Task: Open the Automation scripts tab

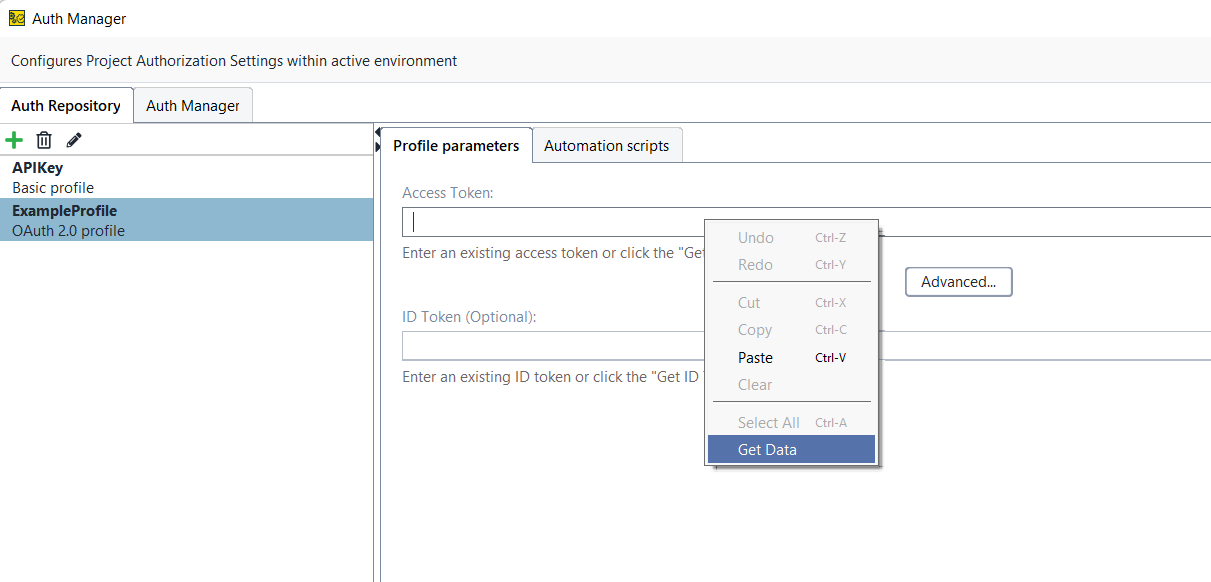Action: point(606,146)
